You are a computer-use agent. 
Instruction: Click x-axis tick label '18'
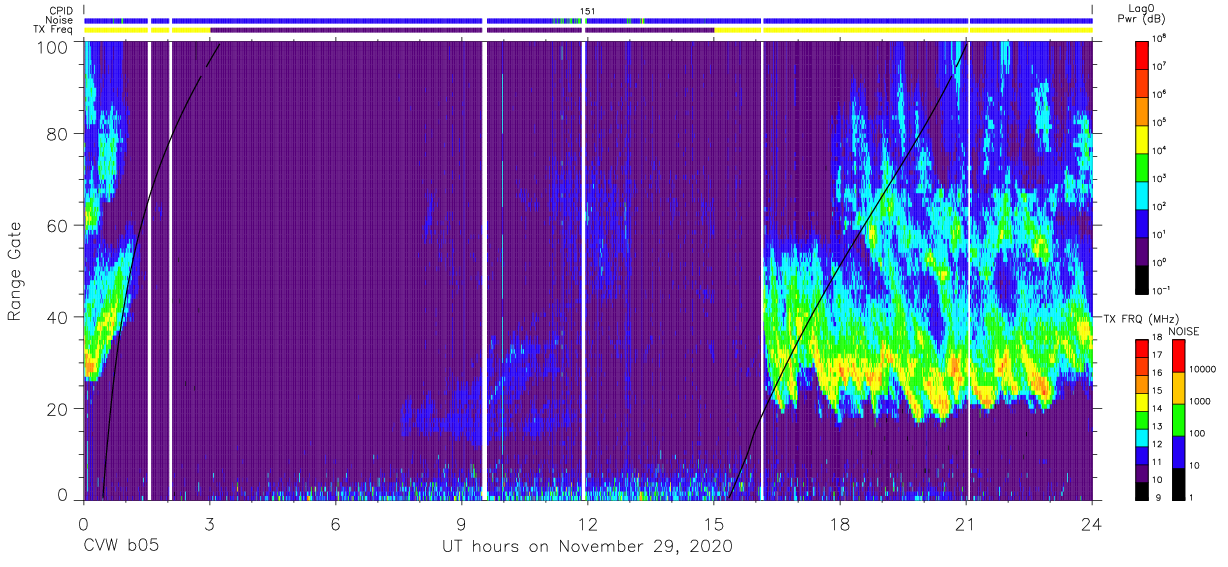pyautogui.click(x=840, y=523)
